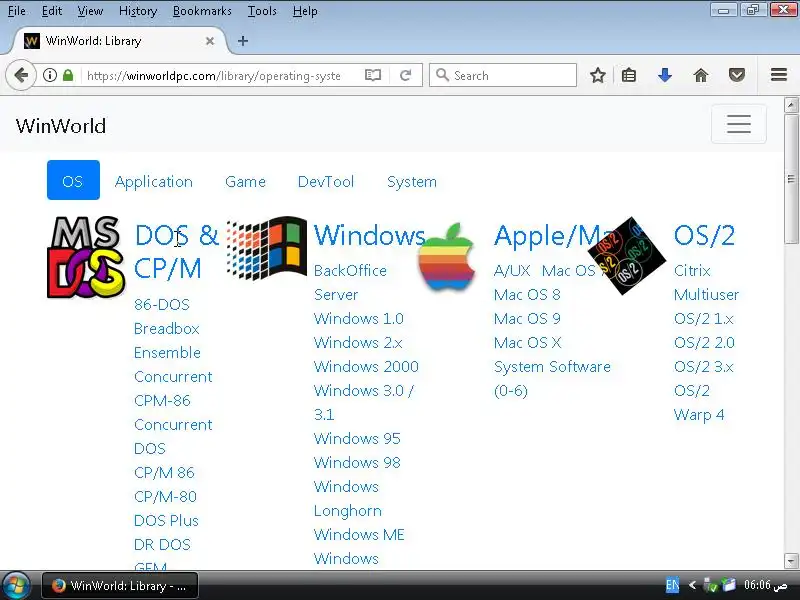
Task: Open the Downloads arrow panel
Action: tap(664, 76)
